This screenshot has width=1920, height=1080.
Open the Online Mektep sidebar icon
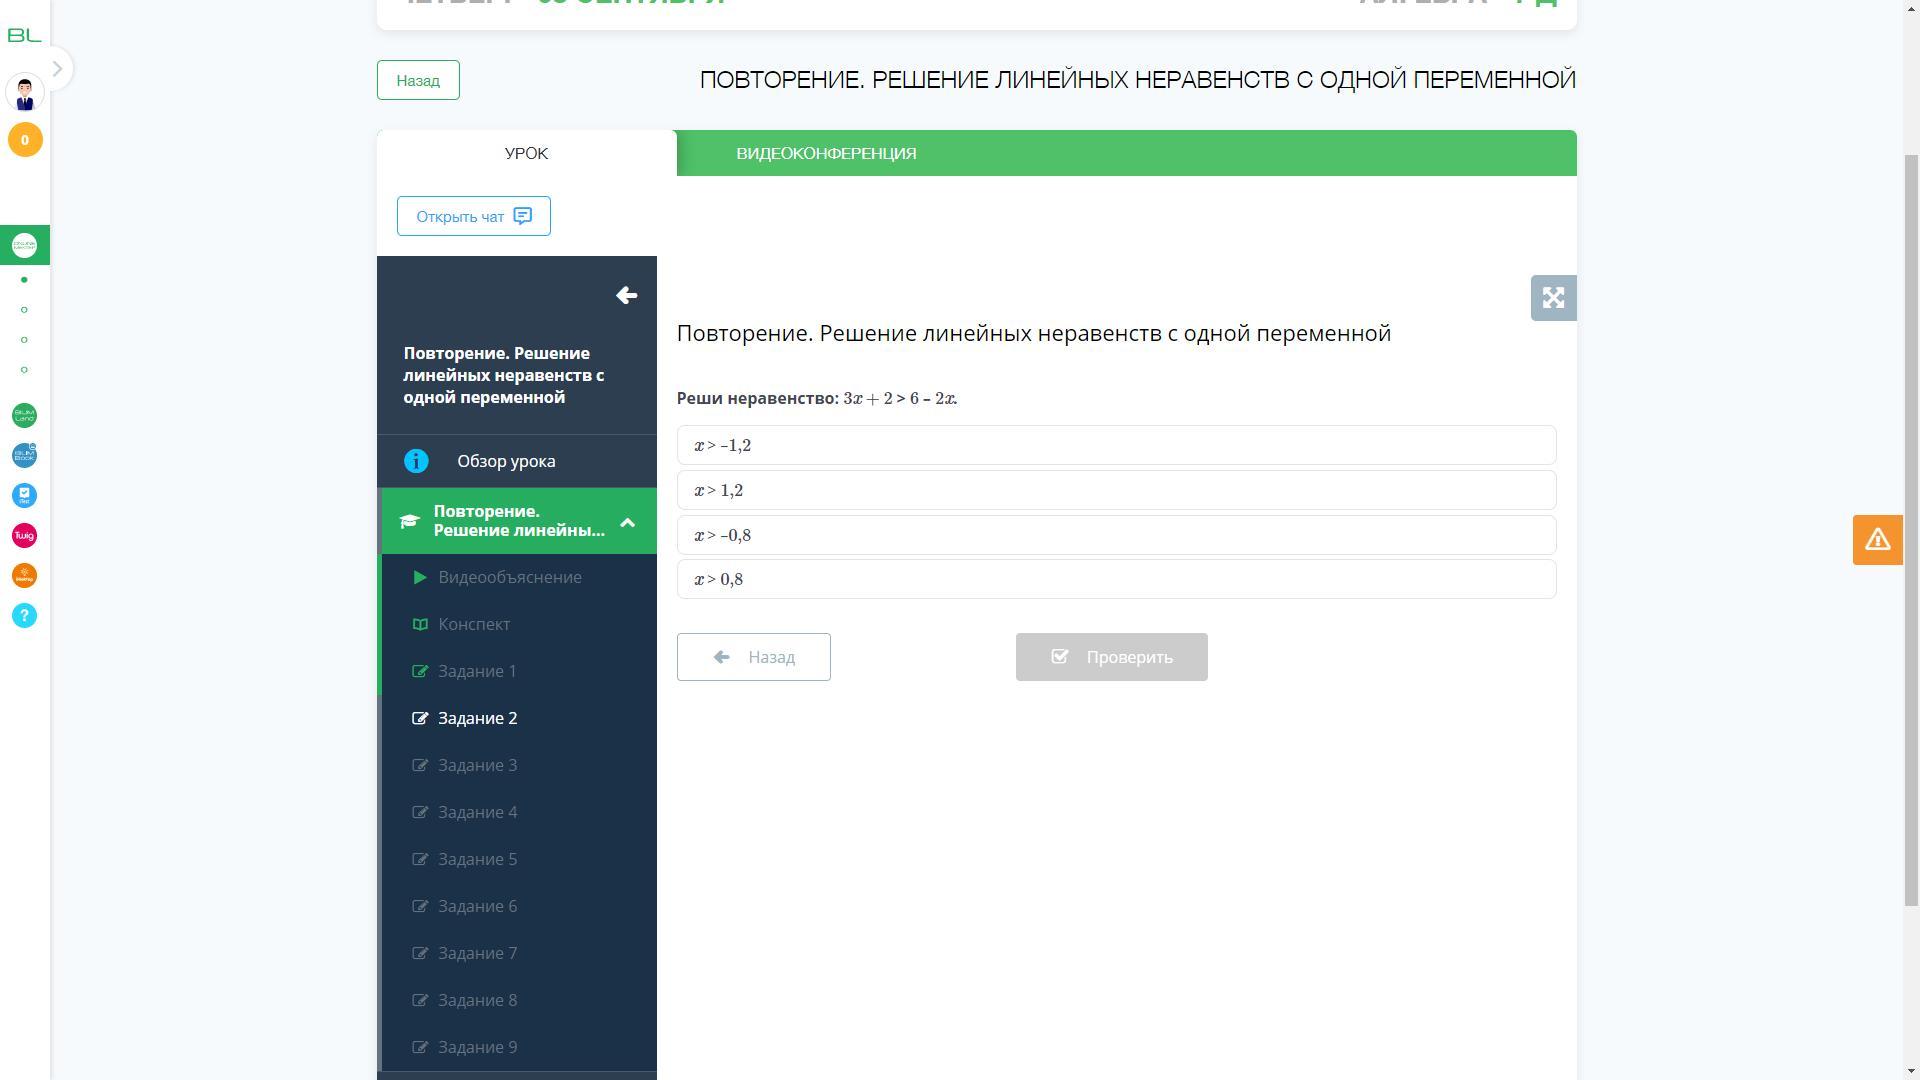[24, 245]
